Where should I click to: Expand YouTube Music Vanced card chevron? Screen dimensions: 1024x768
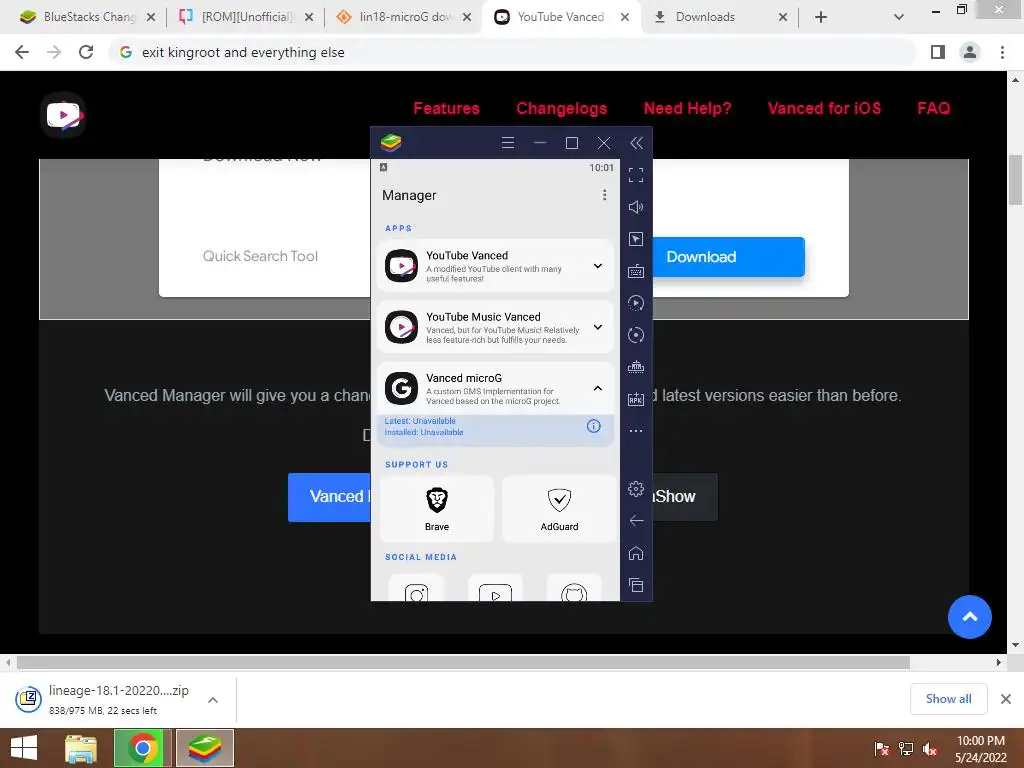click(598, 327)
